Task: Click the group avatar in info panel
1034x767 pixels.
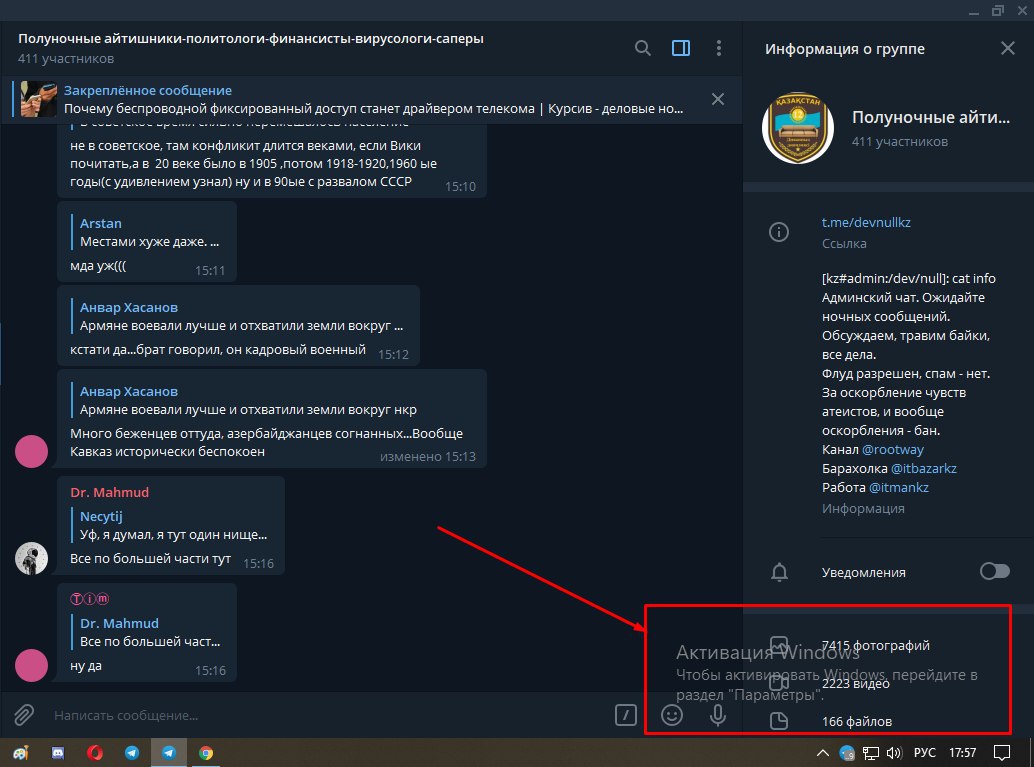Action: pyautogui.click(x=798, y=127)
